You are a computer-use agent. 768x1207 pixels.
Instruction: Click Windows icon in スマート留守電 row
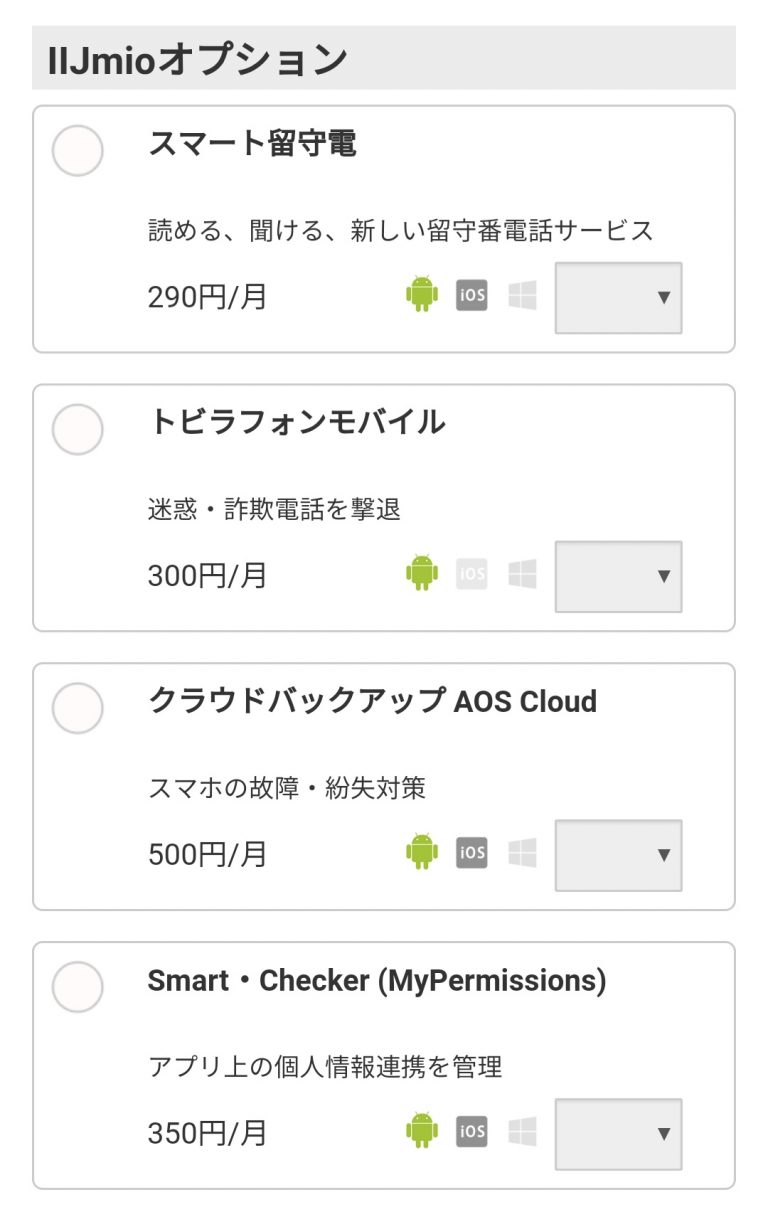click(x=522, y=295)
